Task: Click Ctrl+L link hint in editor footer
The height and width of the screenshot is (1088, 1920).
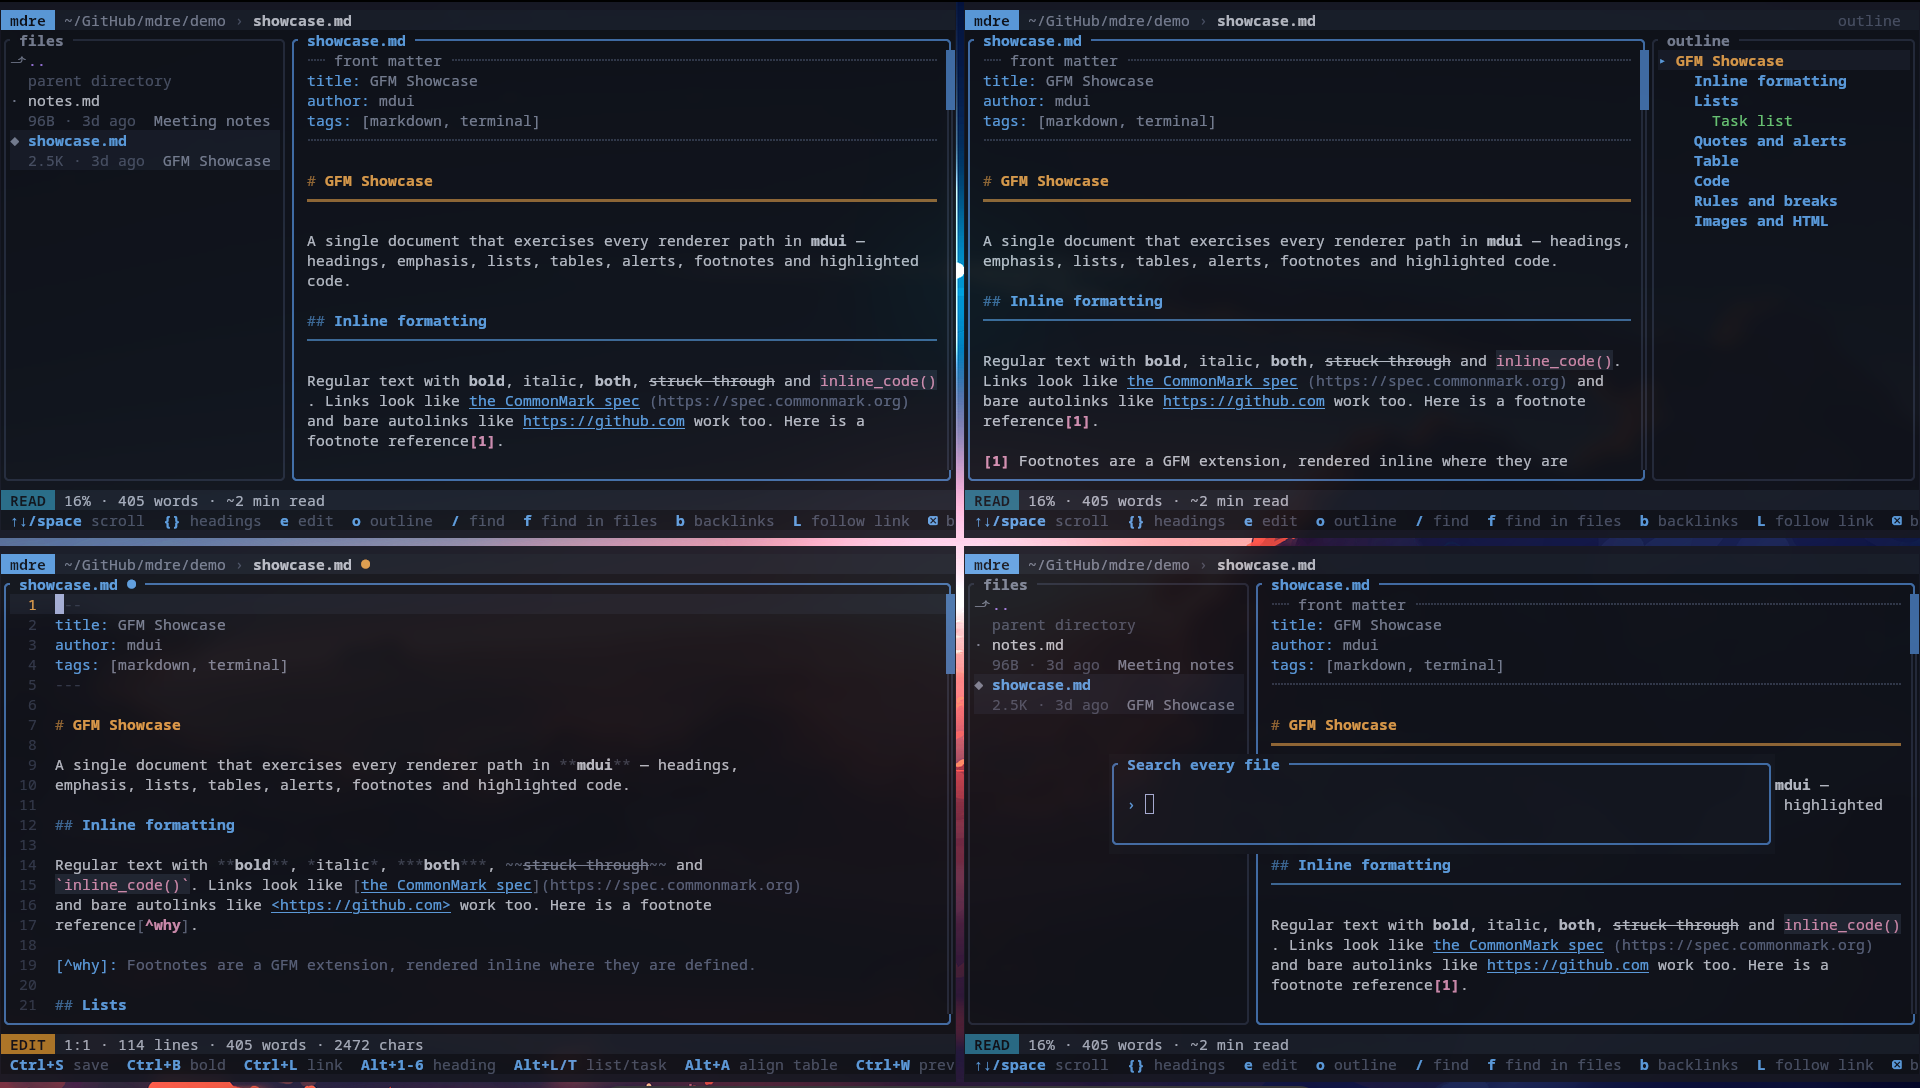Action: tap(293, 1065)
